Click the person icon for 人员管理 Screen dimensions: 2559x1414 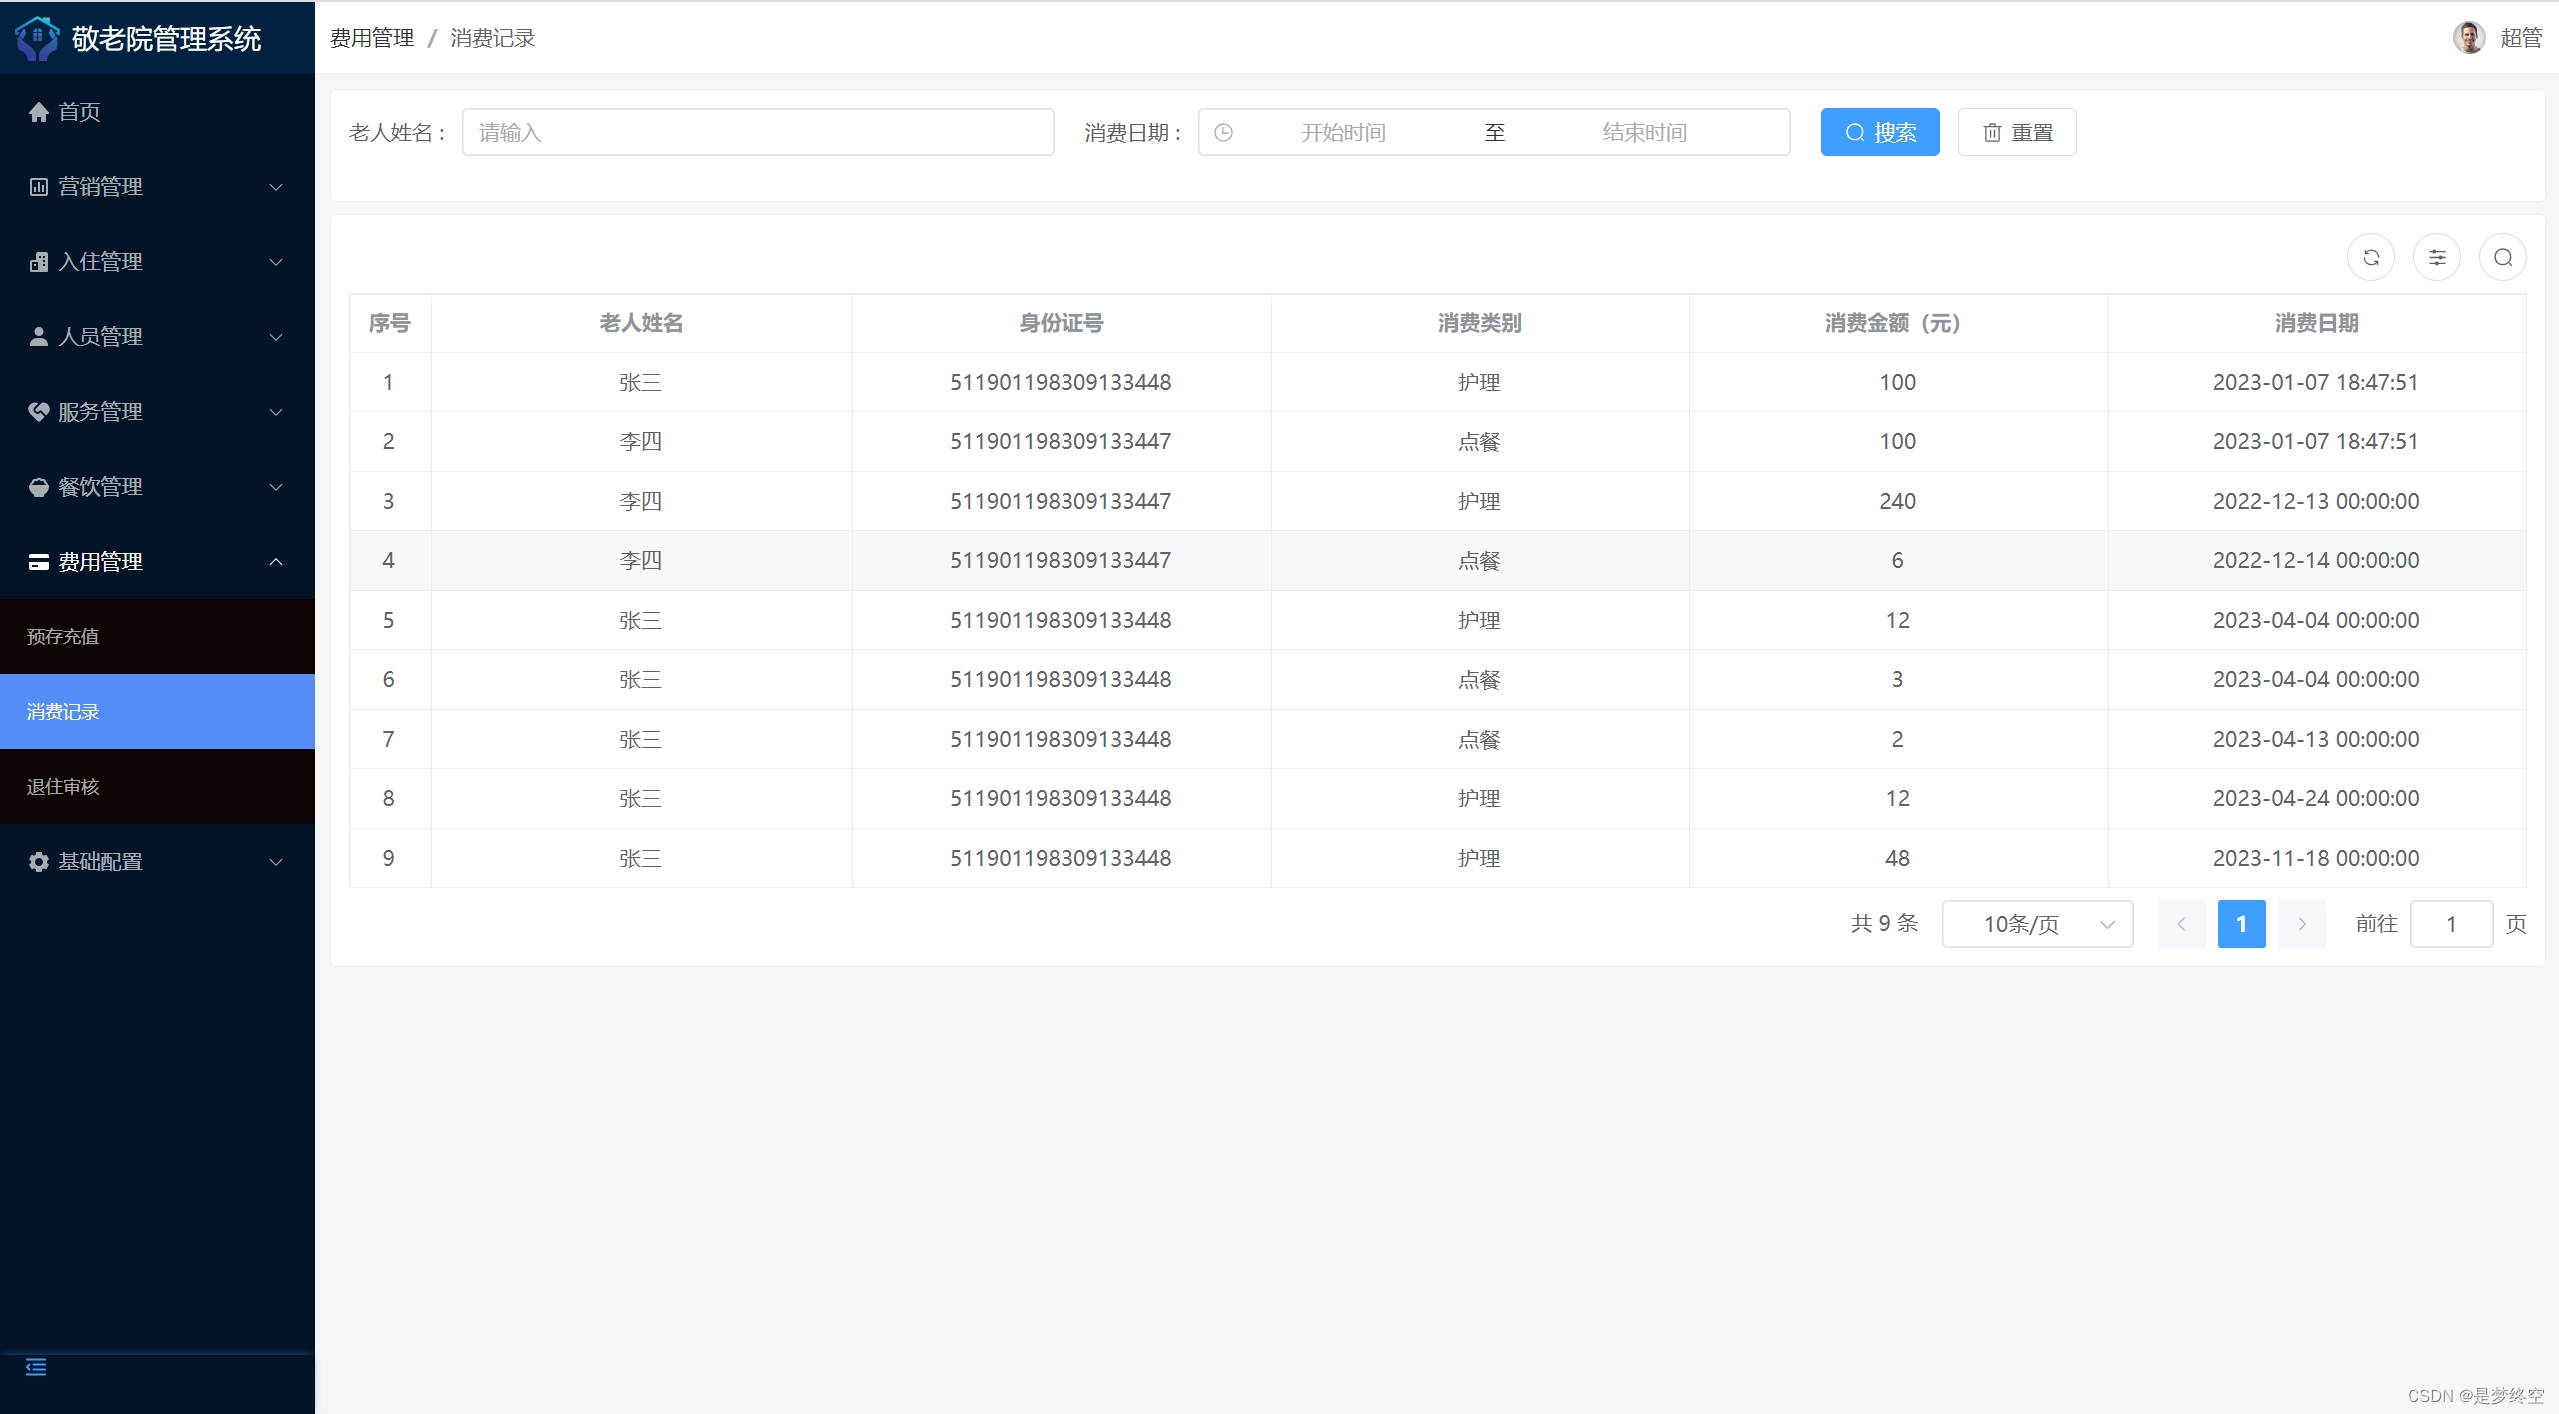coord(39,337)
